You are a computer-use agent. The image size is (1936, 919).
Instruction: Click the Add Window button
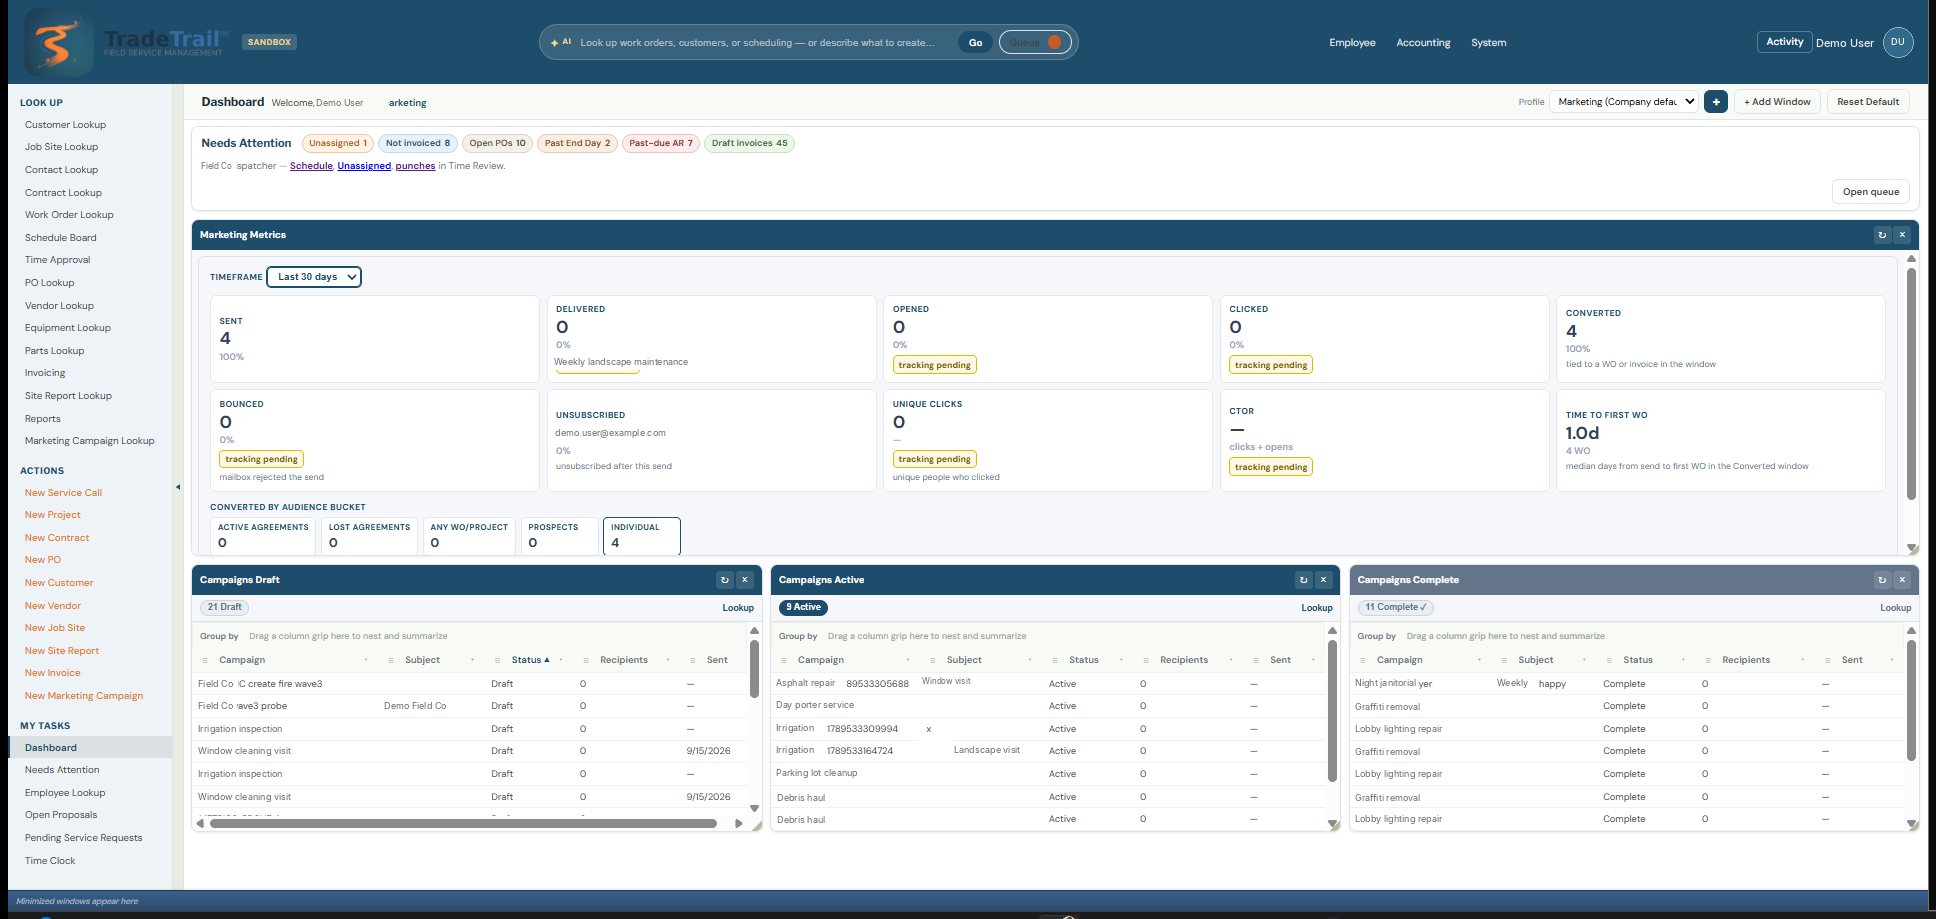[1777, 102]
